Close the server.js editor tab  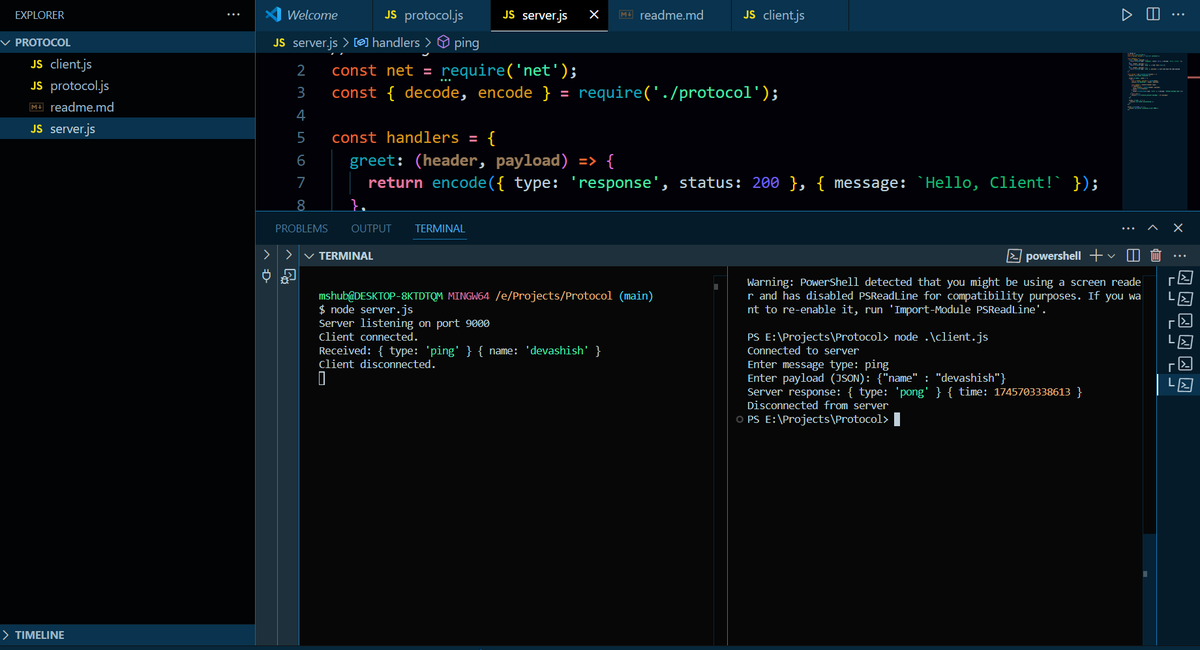tap(594, 15)
